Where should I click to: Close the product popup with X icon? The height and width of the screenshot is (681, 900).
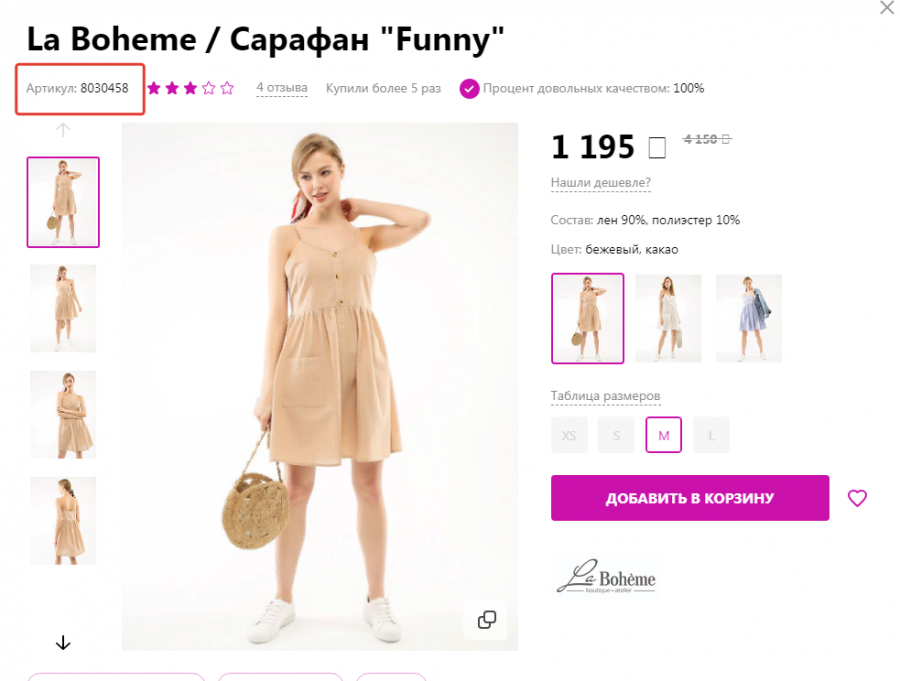click(887, 7)
